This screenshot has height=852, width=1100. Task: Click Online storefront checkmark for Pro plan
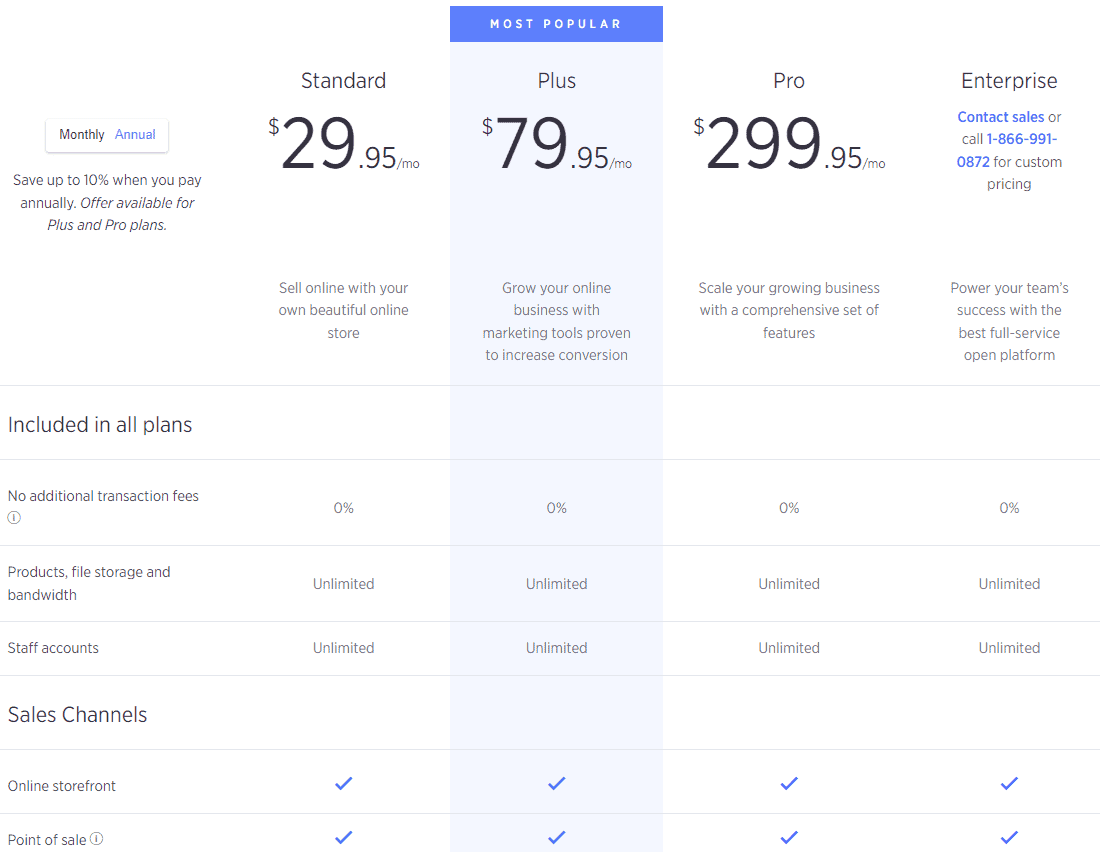pyautogui.click(x=789, y=784)
